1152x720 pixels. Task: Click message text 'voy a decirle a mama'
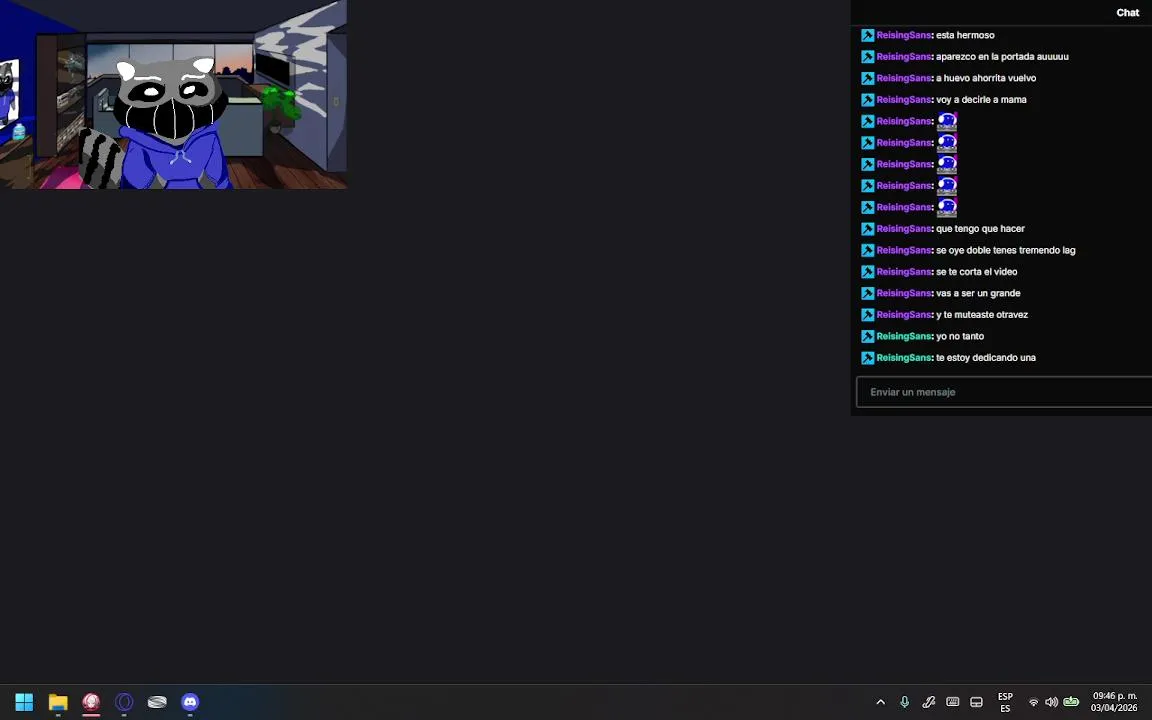coord(982,100)
